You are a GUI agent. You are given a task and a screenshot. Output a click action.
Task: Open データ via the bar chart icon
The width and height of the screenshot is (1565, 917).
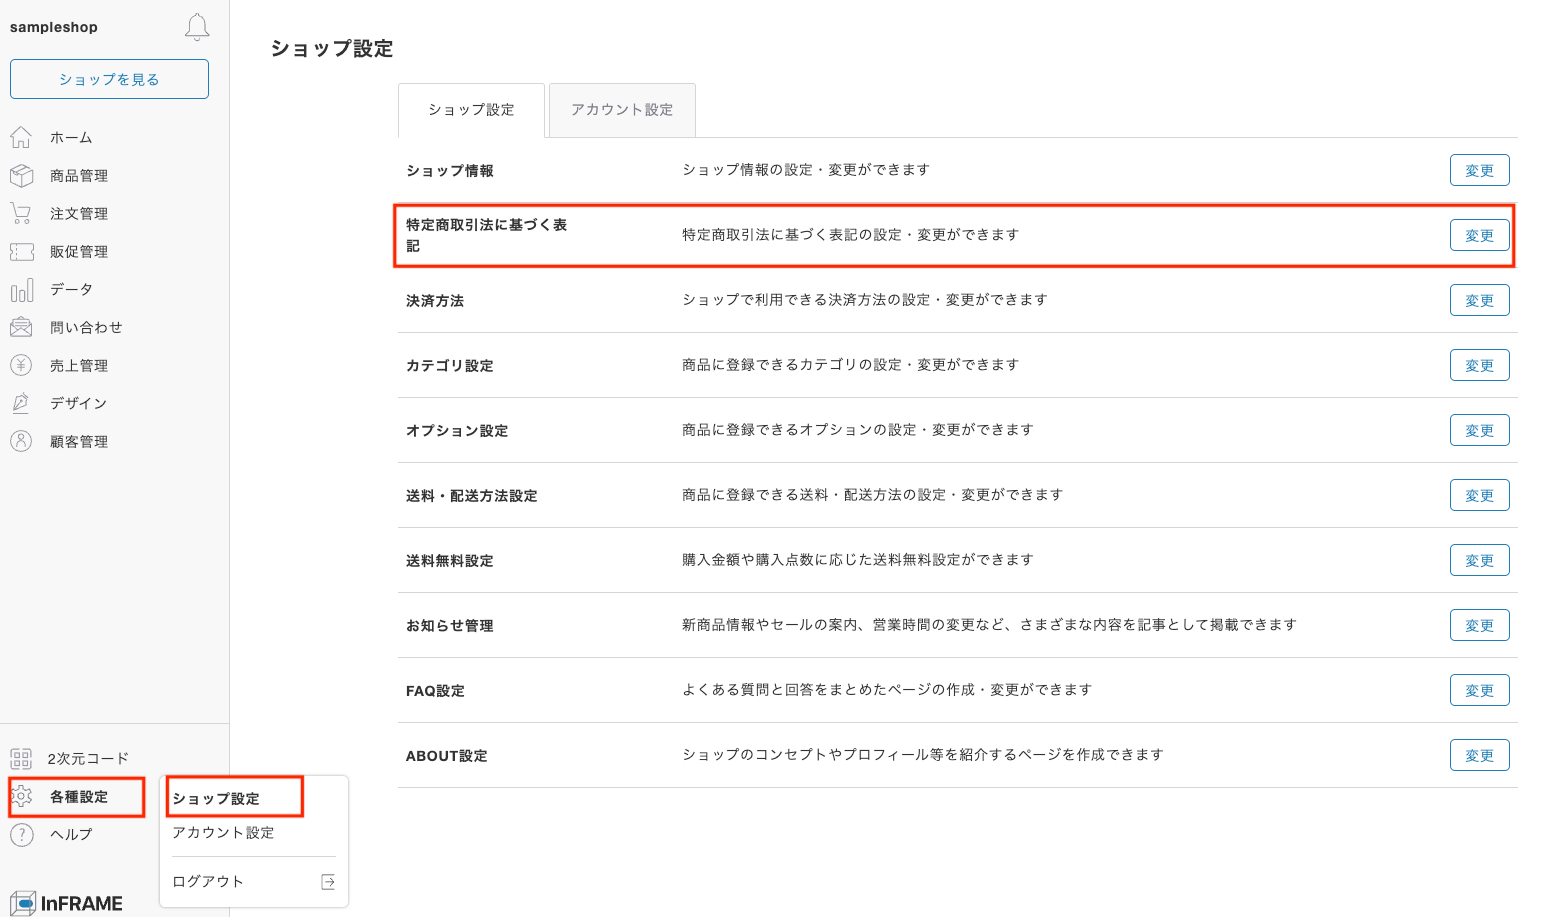pyautogui.click(x=21, y=289)
